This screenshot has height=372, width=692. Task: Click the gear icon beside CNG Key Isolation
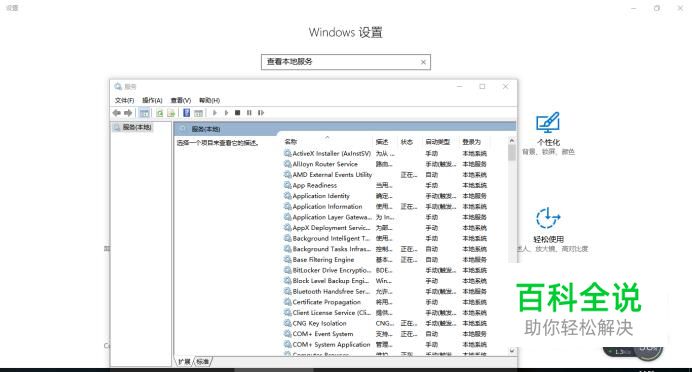(288, 323)
